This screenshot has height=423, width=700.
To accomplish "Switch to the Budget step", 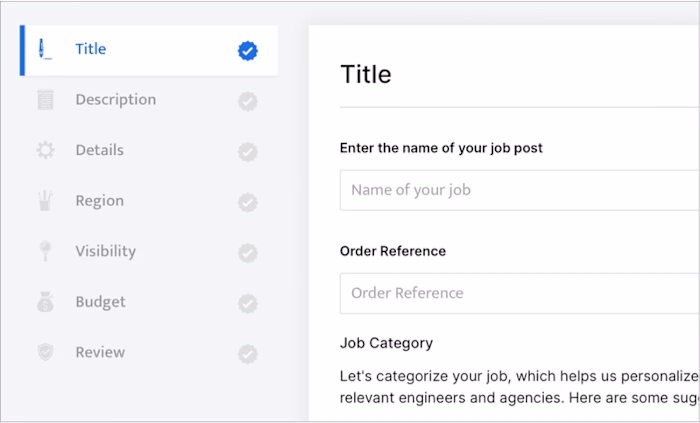I will (x=99, y=302).
